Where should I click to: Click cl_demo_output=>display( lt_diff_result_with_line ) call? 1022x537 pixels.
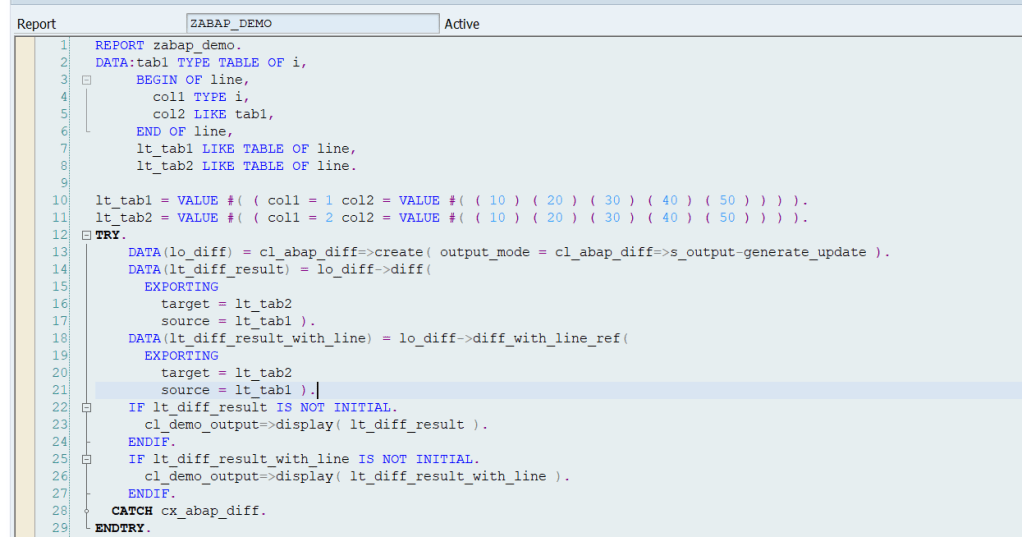pyautogui.click(x=357, y=476)
